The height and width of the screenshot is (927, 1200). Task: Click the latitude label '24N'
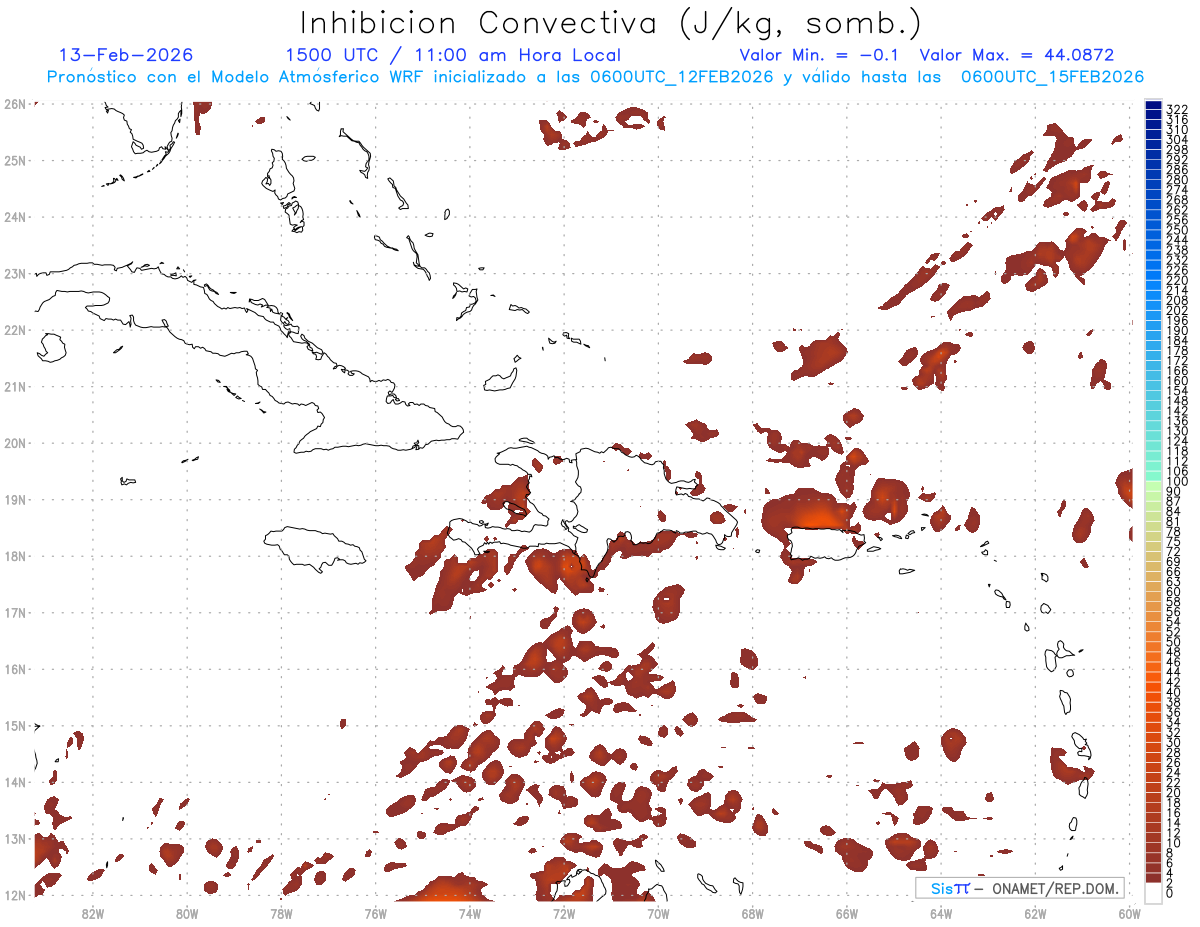pos(14,217)
